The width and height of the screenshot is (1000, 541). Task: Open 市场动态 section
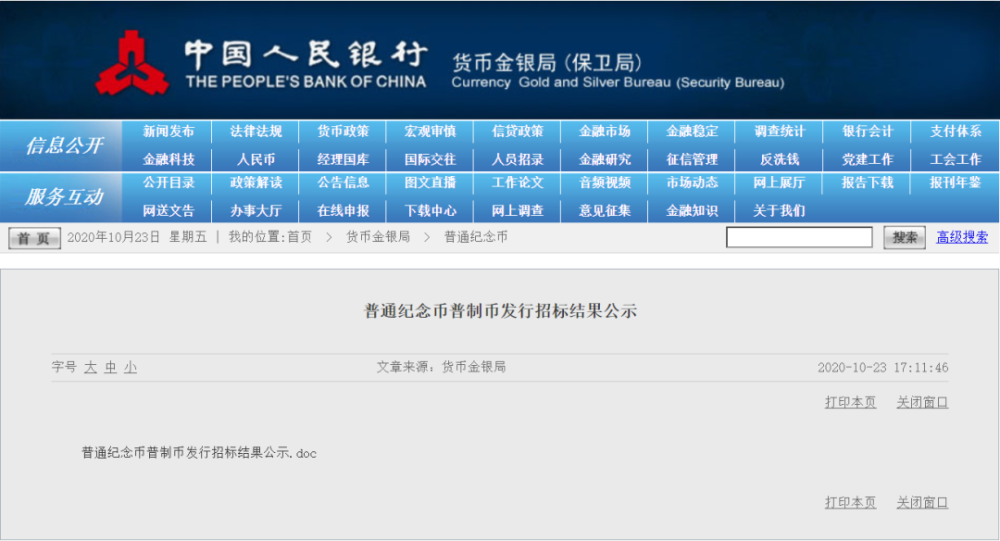point(692,182)
